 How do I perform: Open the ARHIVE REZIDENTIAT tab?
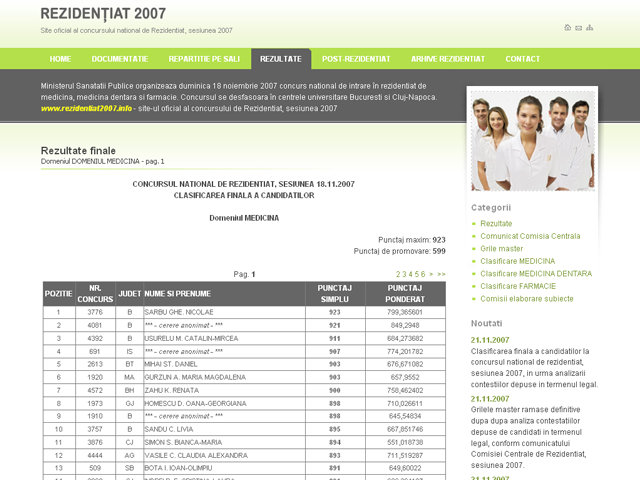coord(448,59)
